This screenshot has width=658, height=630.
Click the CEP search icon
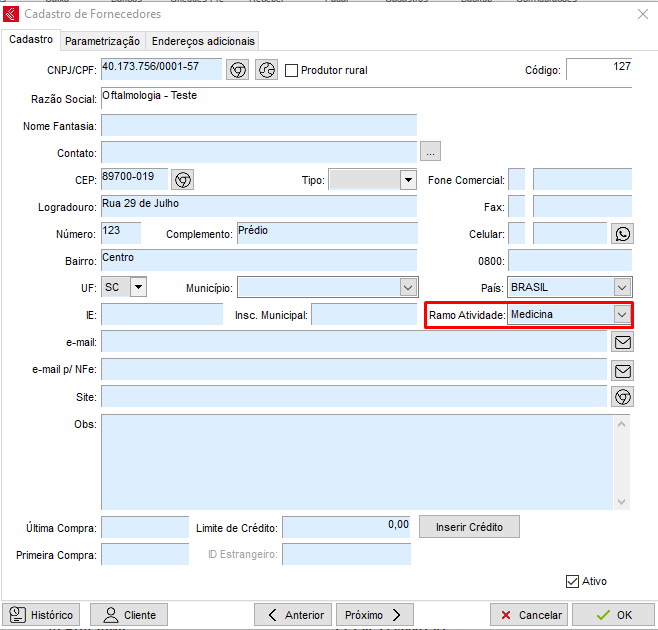pos(182,179)
